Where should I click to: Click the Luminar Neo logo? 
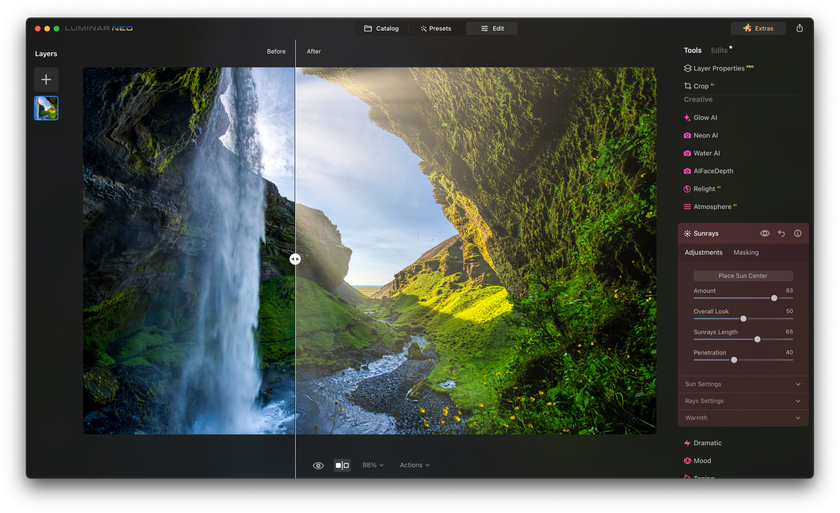(x=99, y=28)
